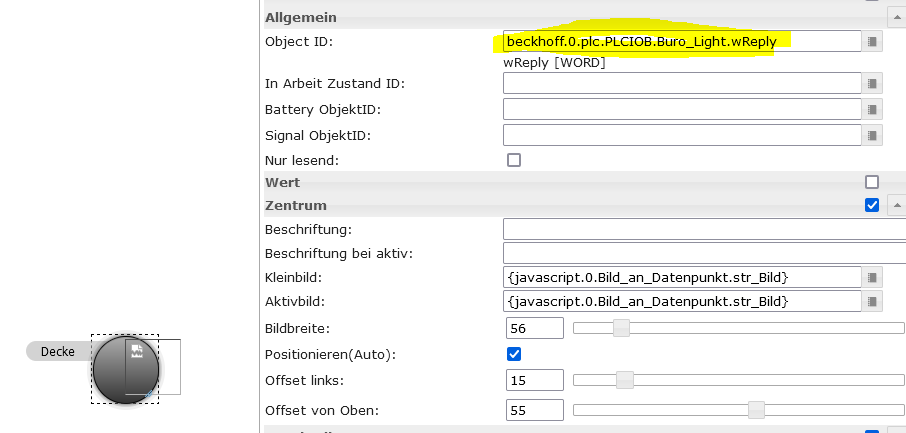
Task: Toggle the Wert section checkbox
Action: [871, 182]
